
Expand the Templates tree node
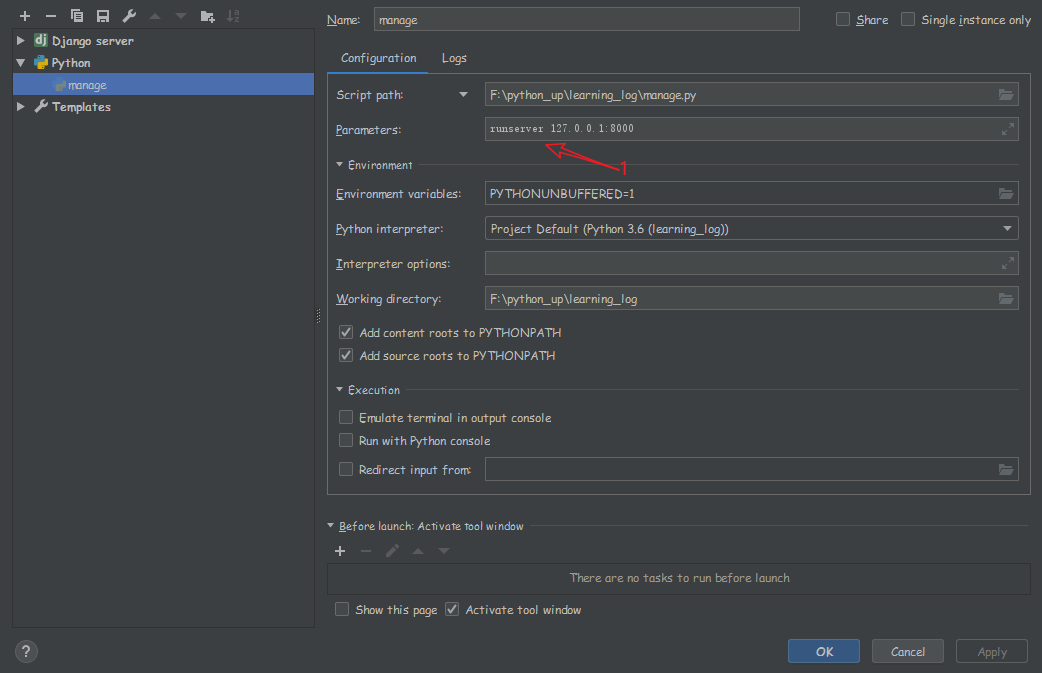(21, 106)
